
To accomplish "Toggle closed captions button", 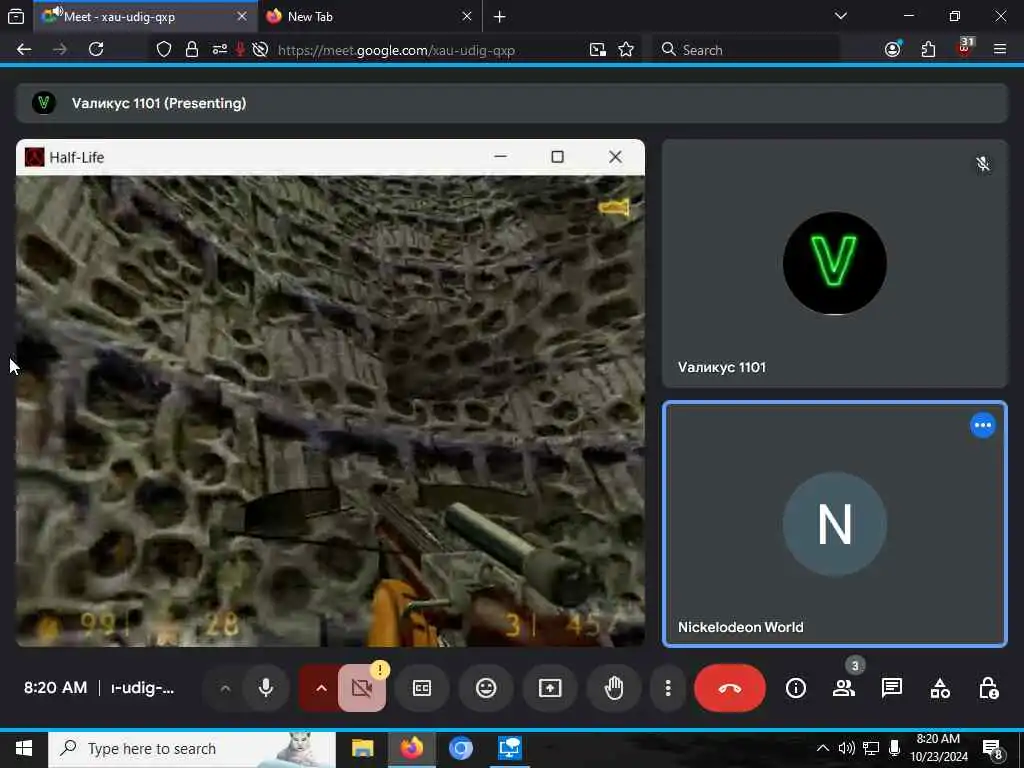I will tap(422, 688).
